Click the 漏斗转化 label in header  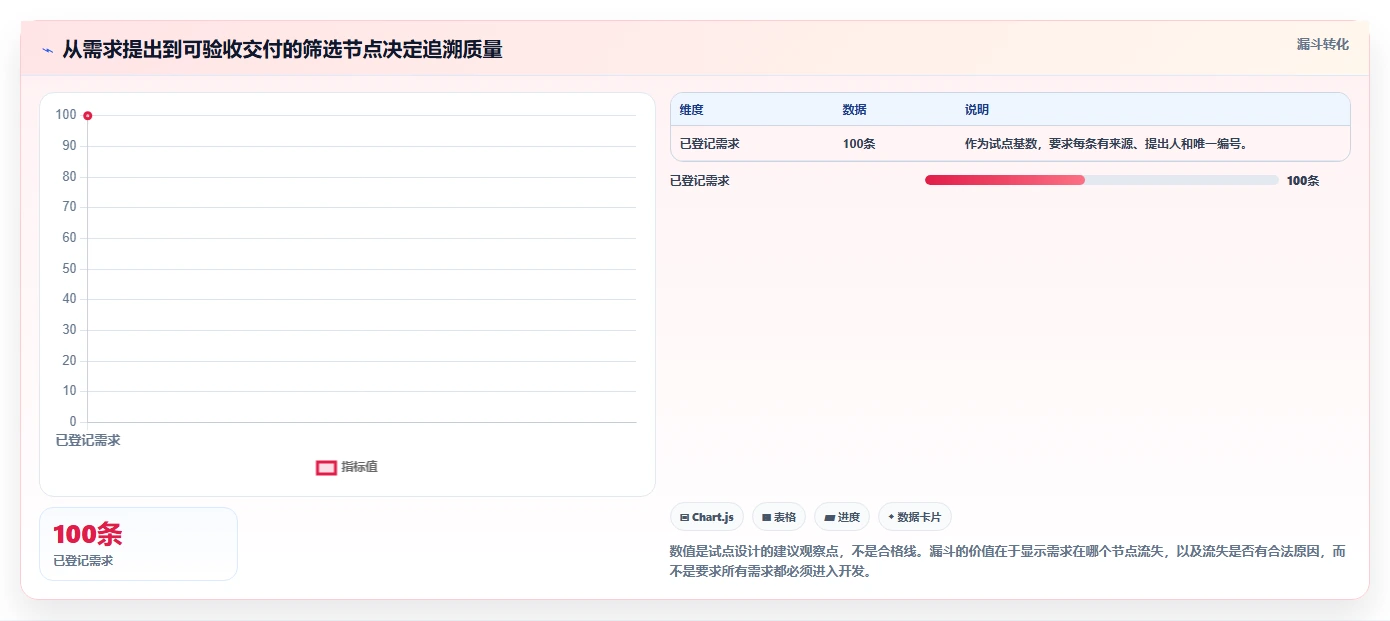tap(1322, 45)
